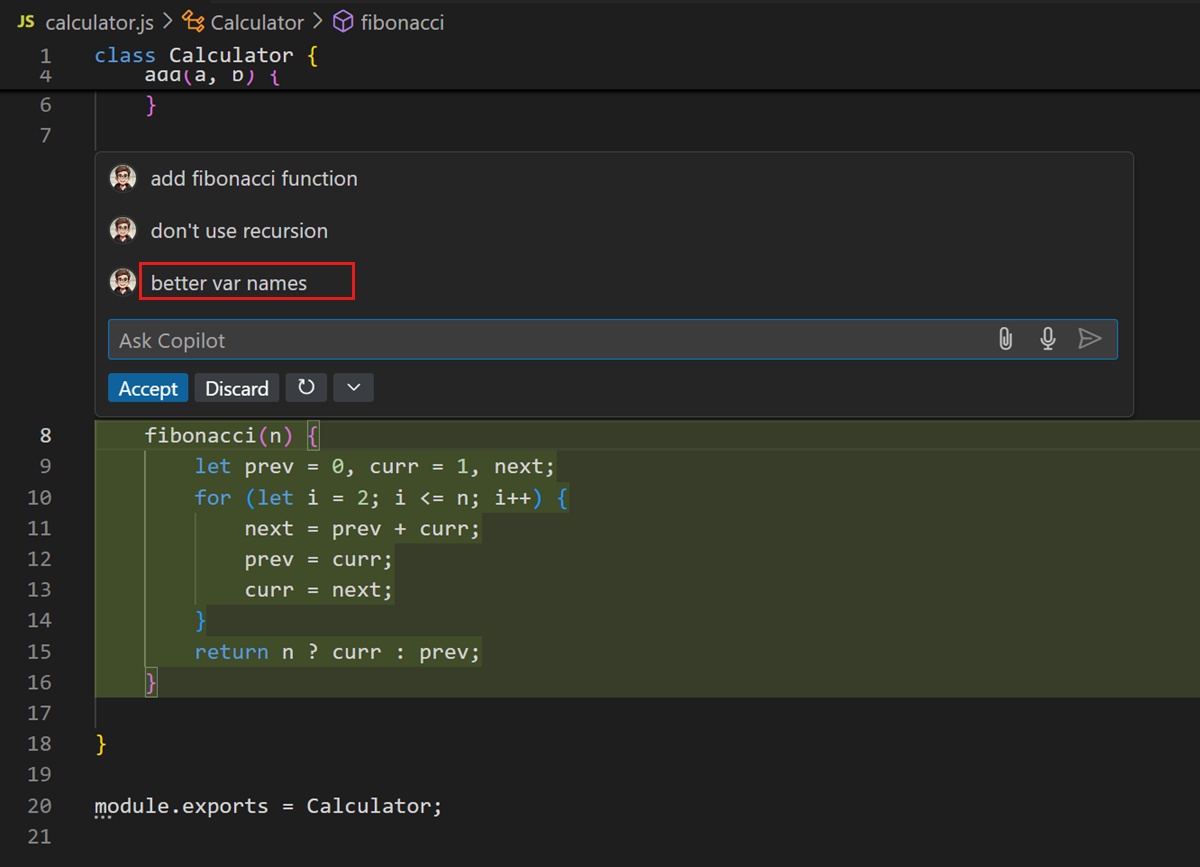Image resolution: width=1200 pixels, height=867 pixels.
Task: Start voice input with the microphone icon
Action: 1047,339
